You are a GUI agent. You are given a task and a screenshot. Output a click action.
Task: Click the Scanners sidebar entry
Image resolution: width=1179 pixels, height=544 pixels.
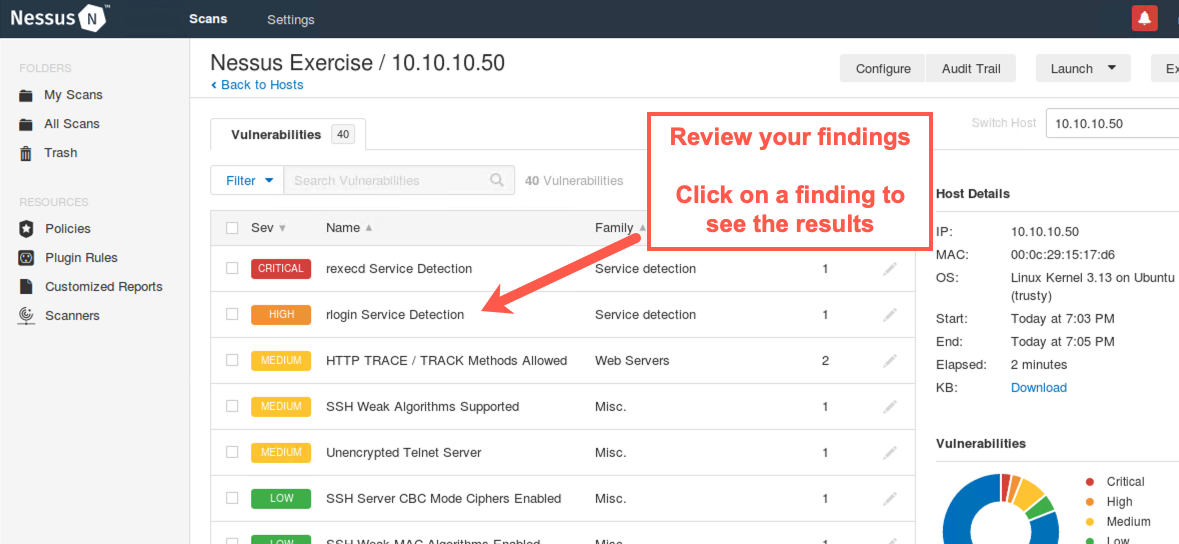point(72,316)
